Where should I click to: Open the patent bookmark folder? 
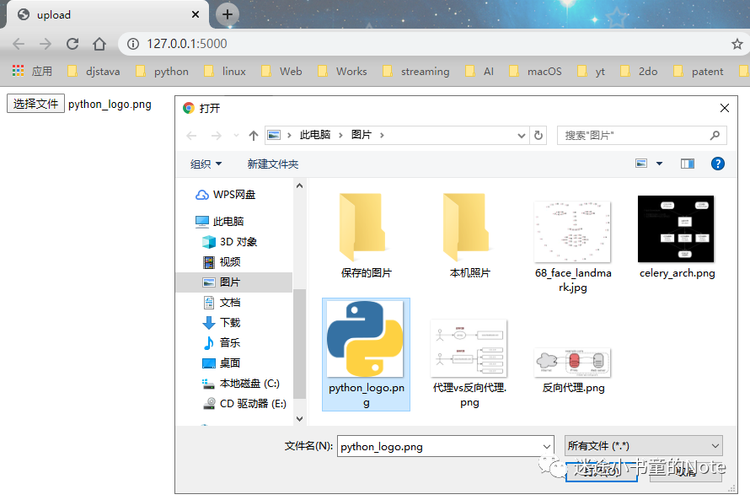698,71
